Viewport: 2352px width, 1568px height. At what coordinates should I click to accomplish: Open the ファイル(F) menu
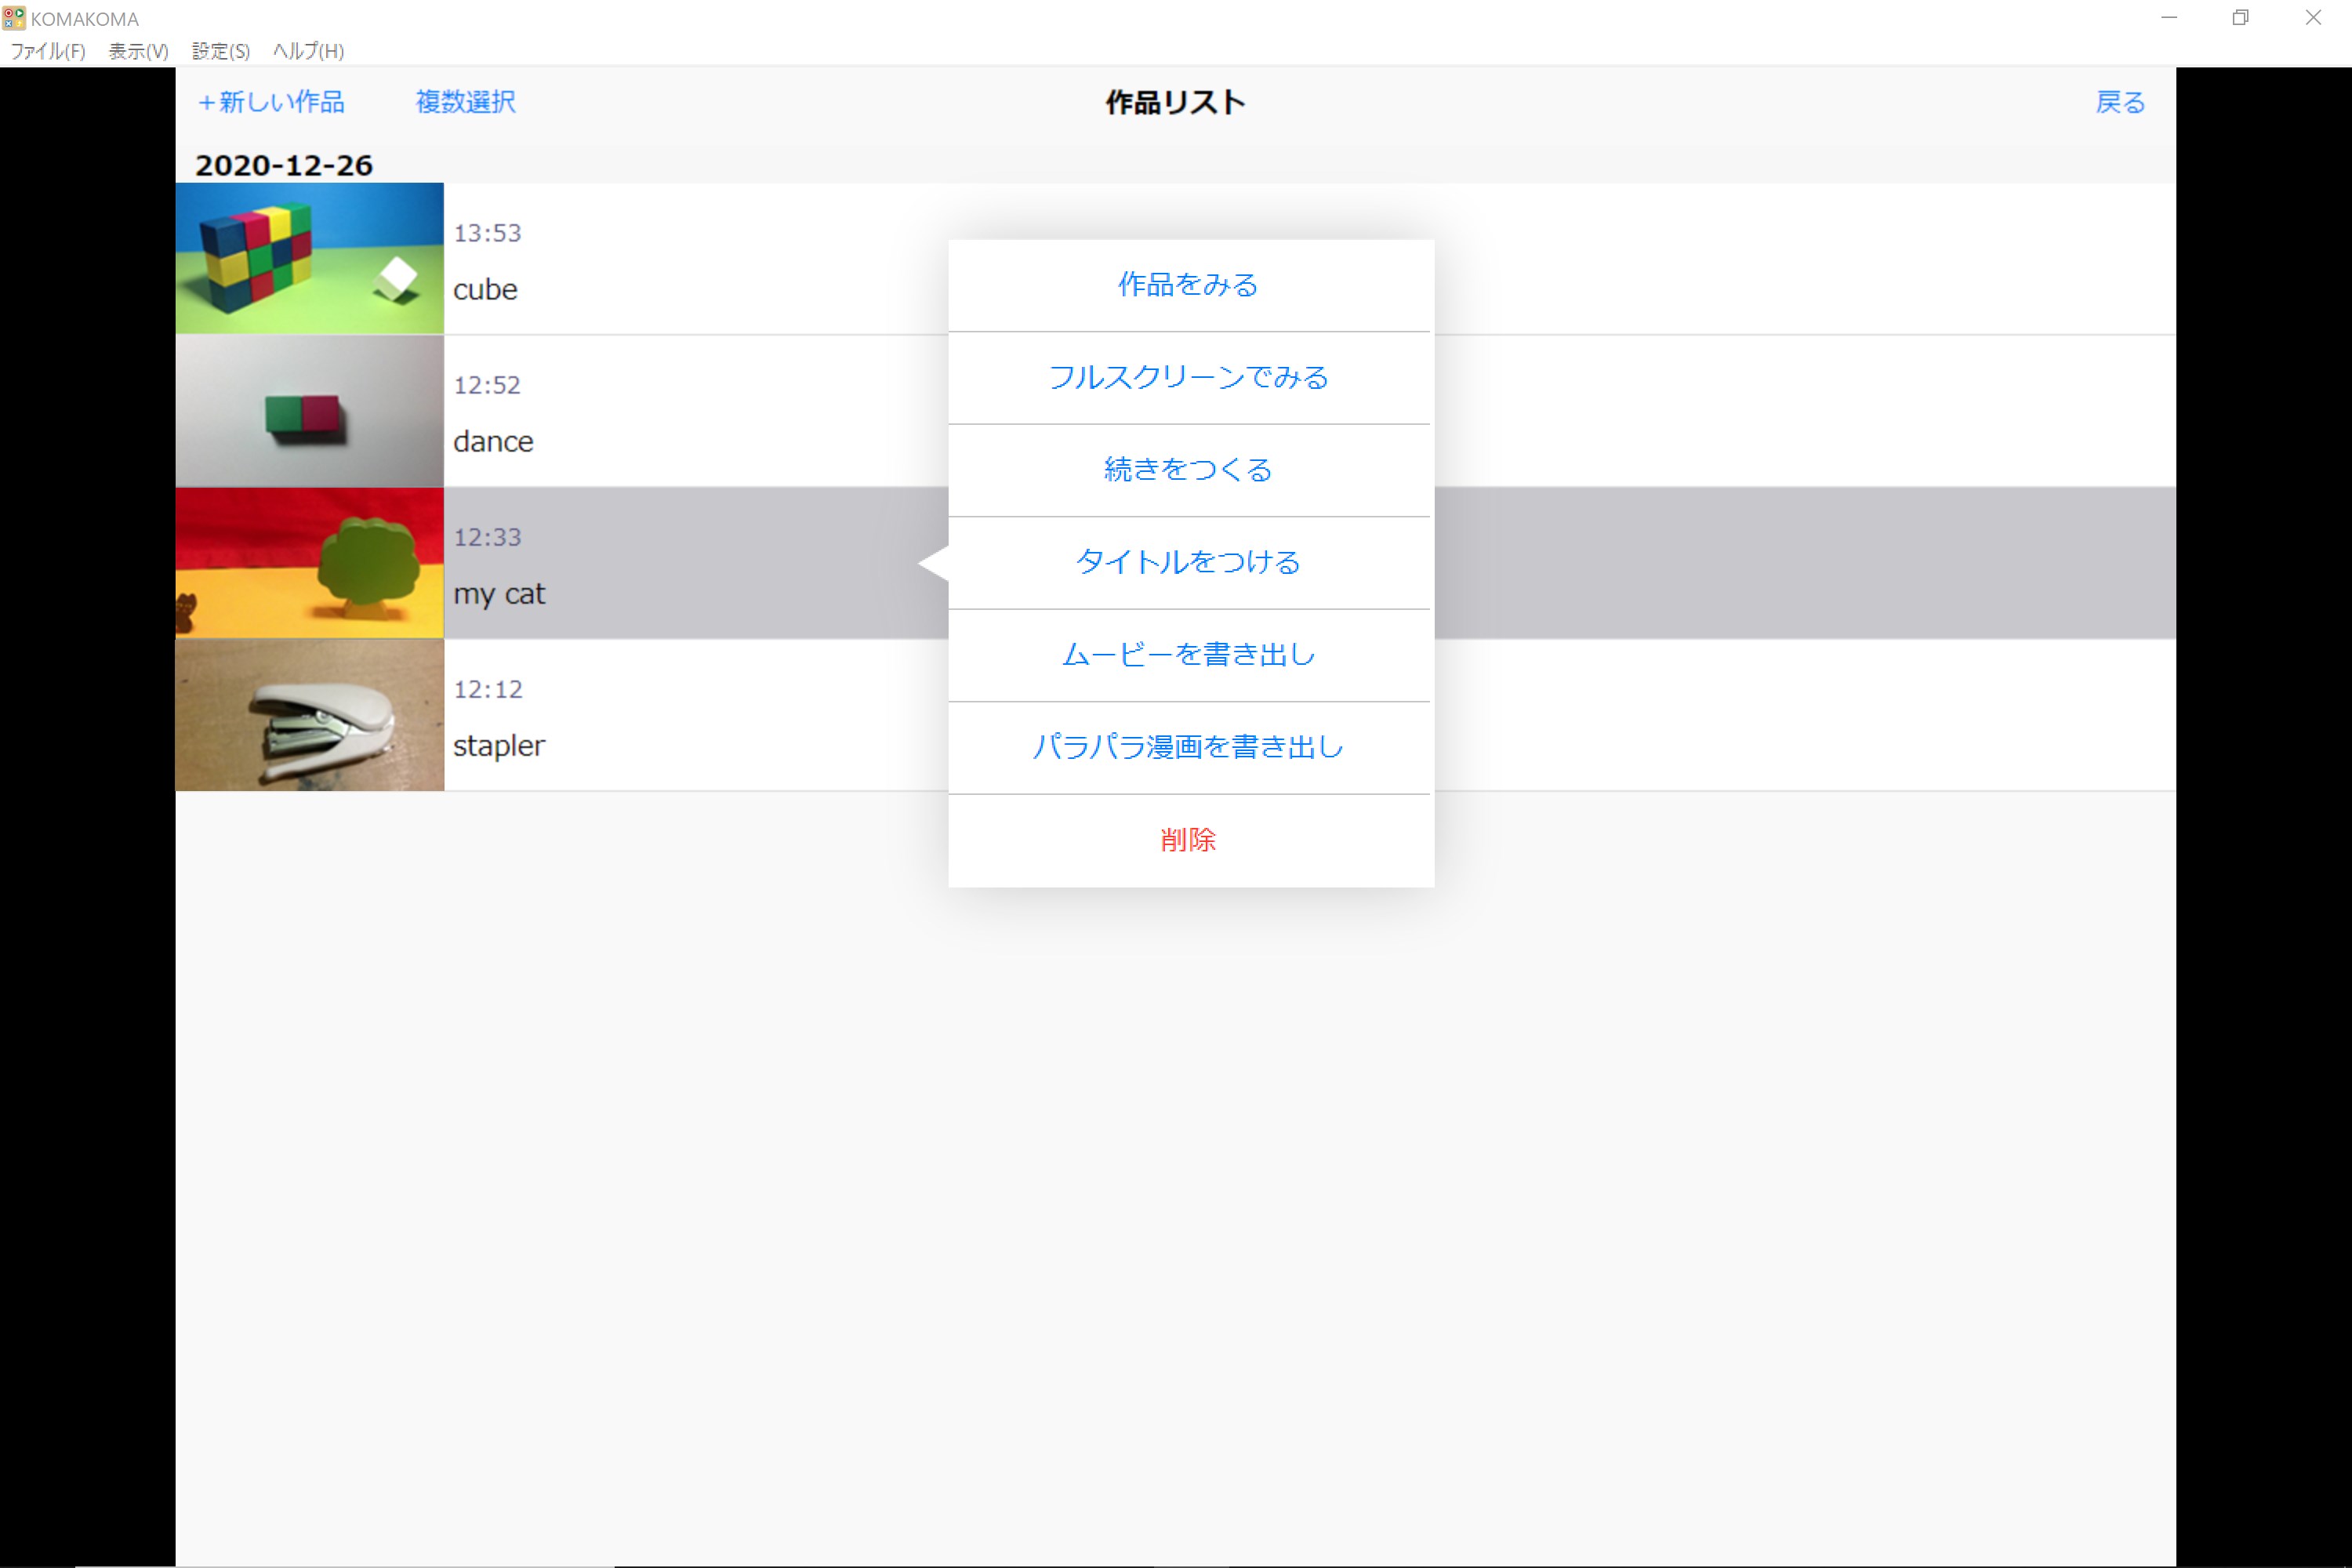click(47, 51)
